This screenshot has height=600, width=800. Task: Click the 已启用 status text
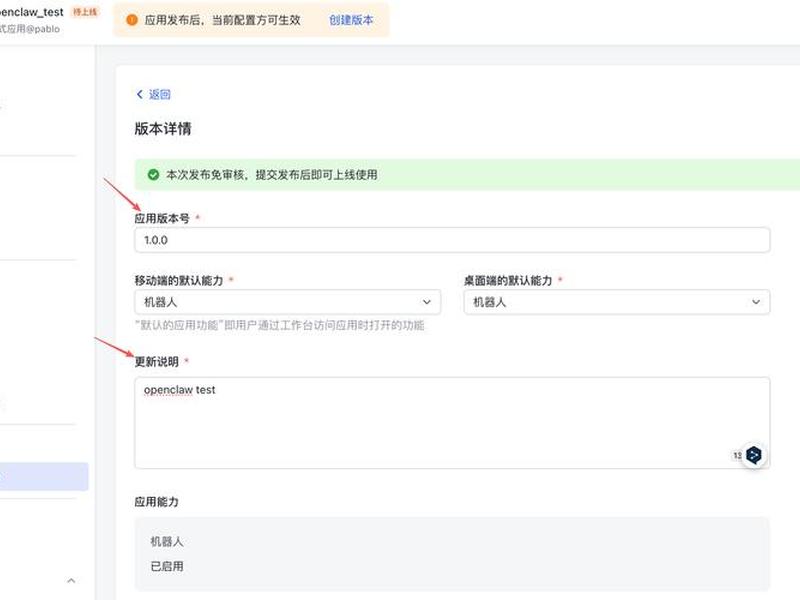tap(167, 566)
